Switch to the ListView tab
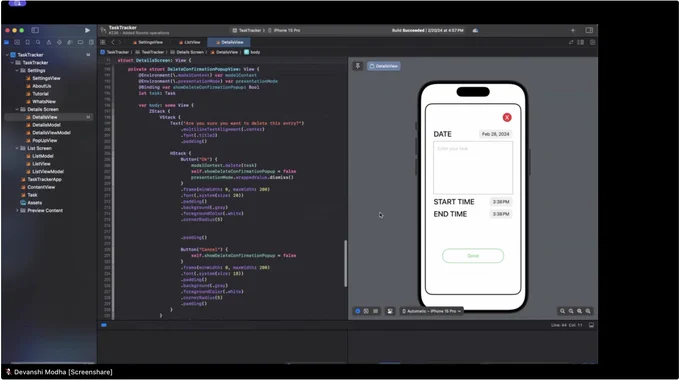Viewport: 680px width, 380px height. [190, 42]
